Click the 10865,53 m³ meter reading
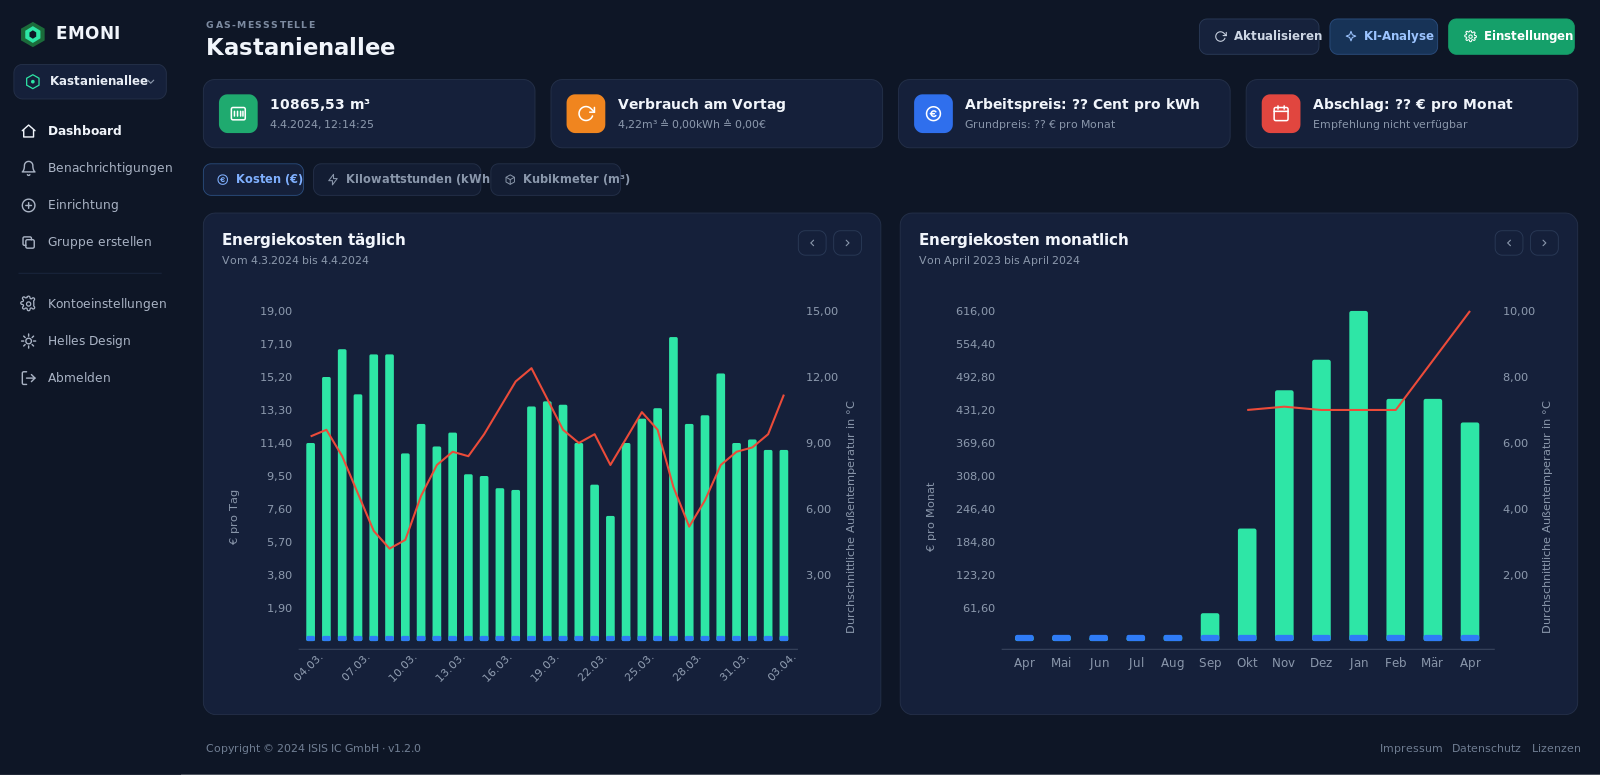Screen dimensions: 1600x775 pyautogui.click(x=320, y=104)
